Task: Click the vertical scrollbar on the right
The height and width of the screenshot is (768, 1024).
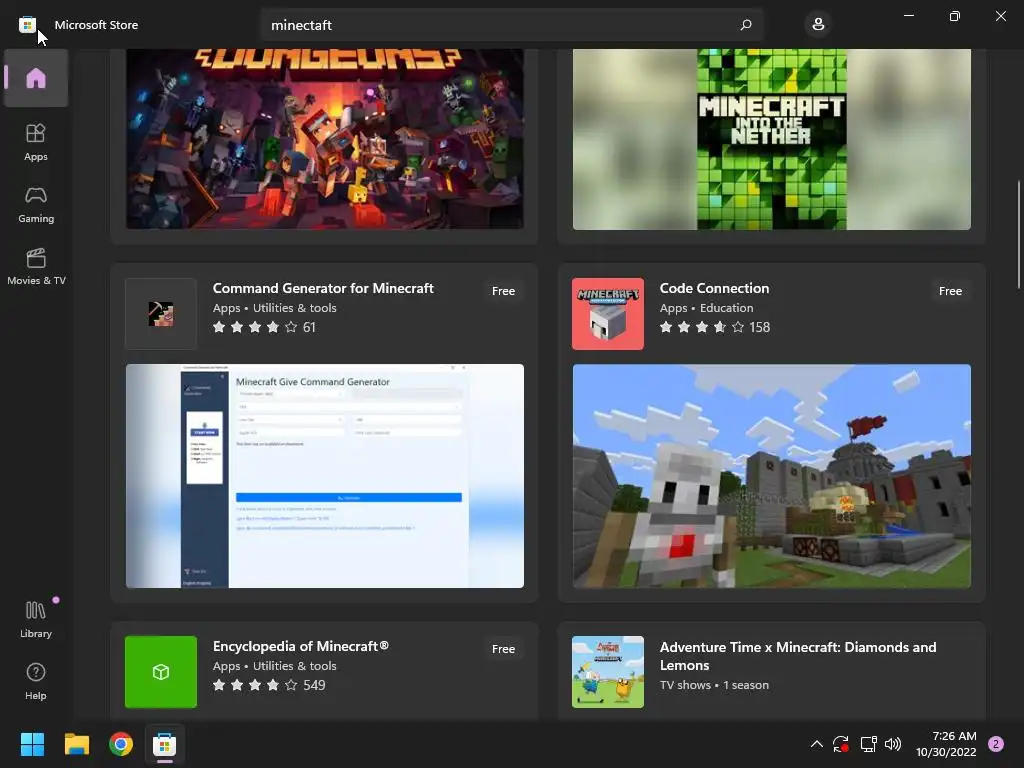Action: tap(1019, 235)
